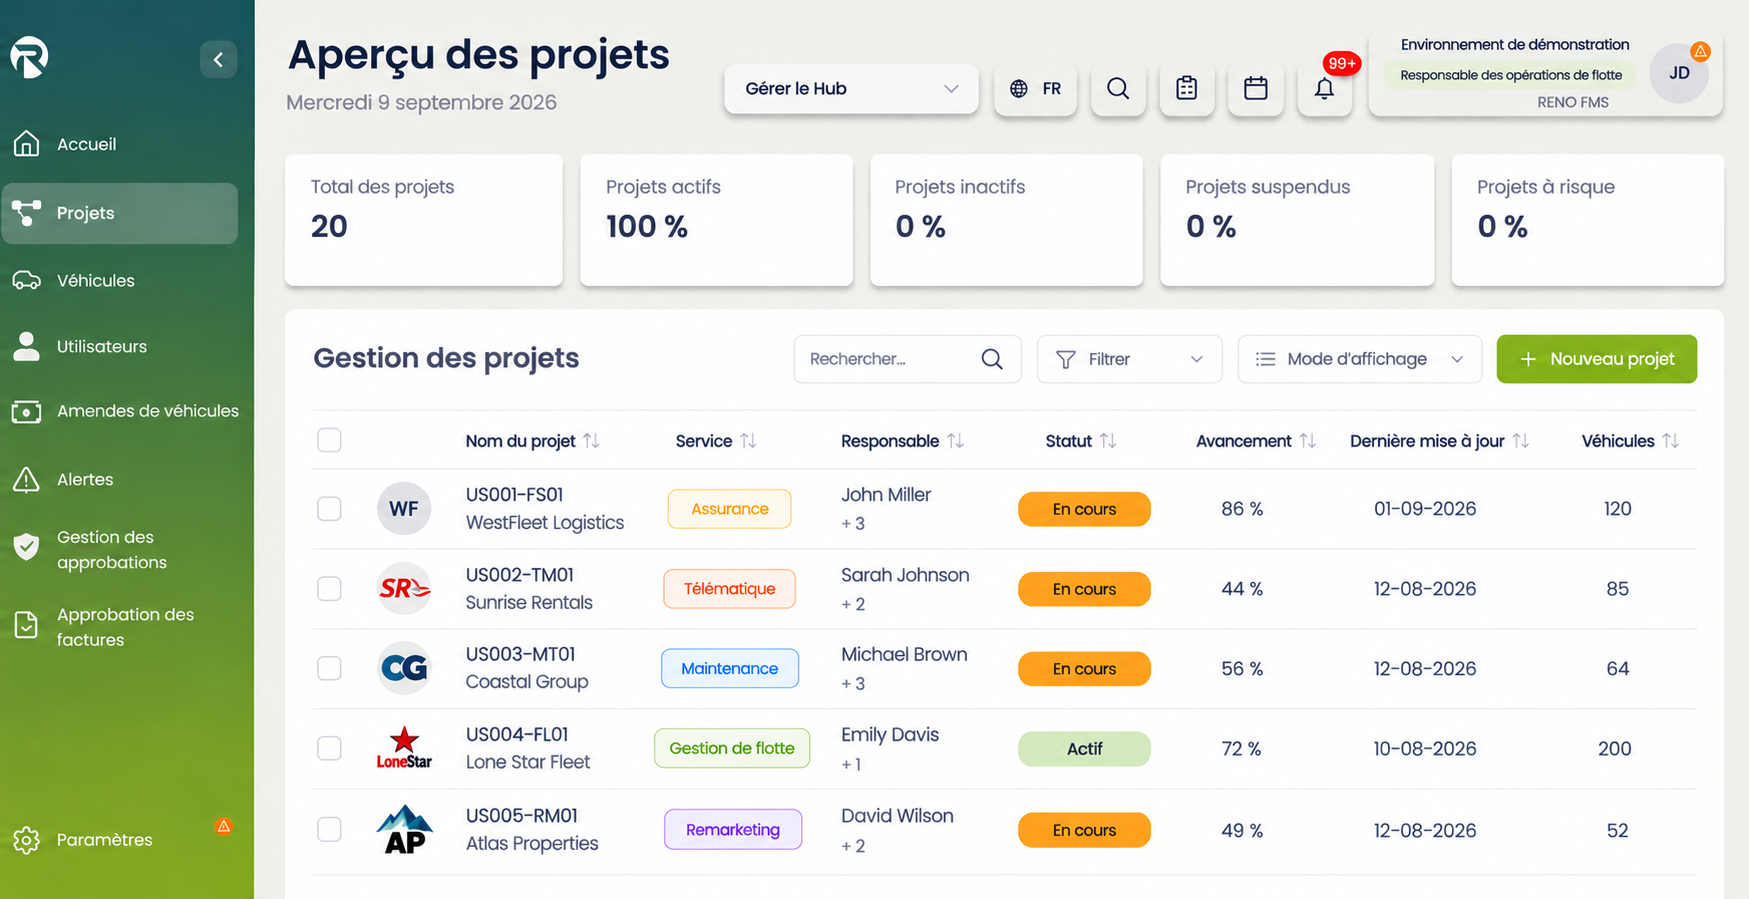Click the Lone Star Fleet logo
This screenshot has width=1749, height=899.
pyautogui.click(x=404, y=748)
